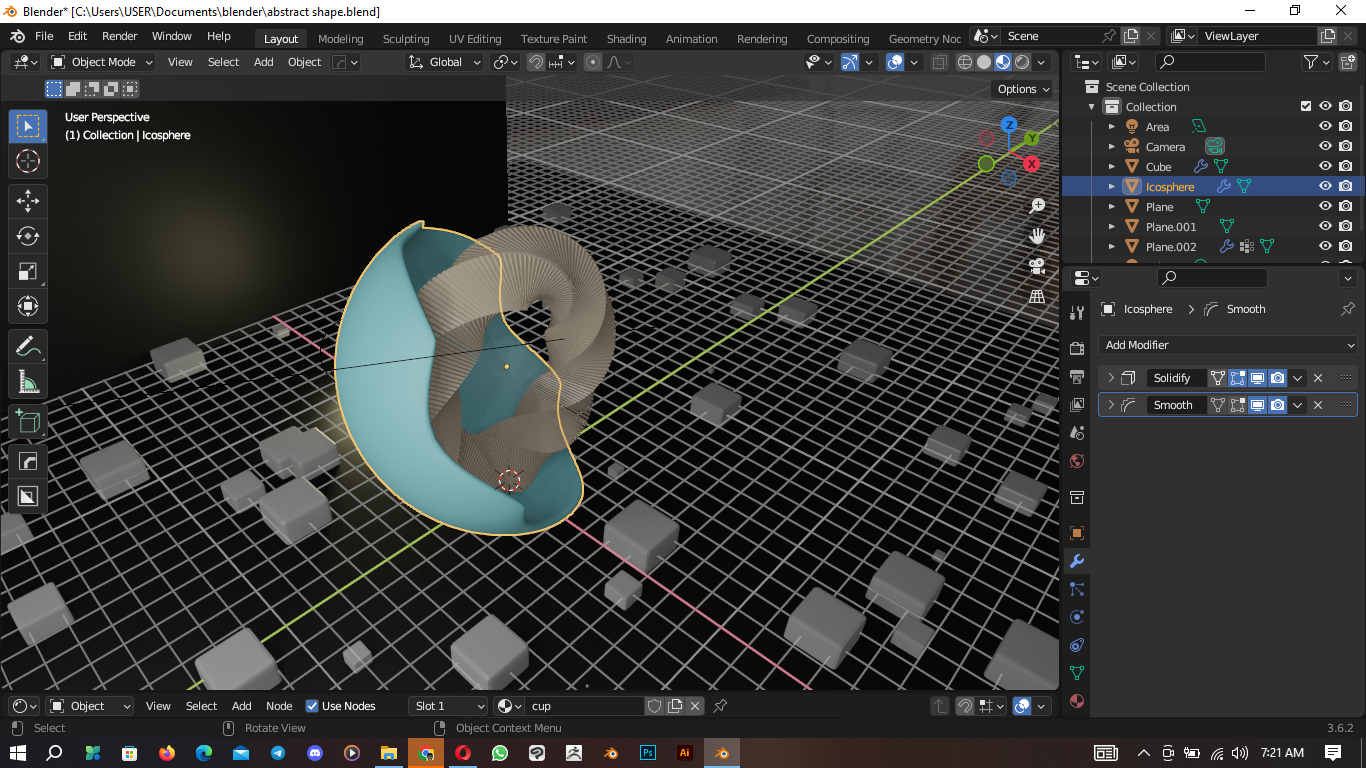Activate the Cursor tool

point(28,161)
